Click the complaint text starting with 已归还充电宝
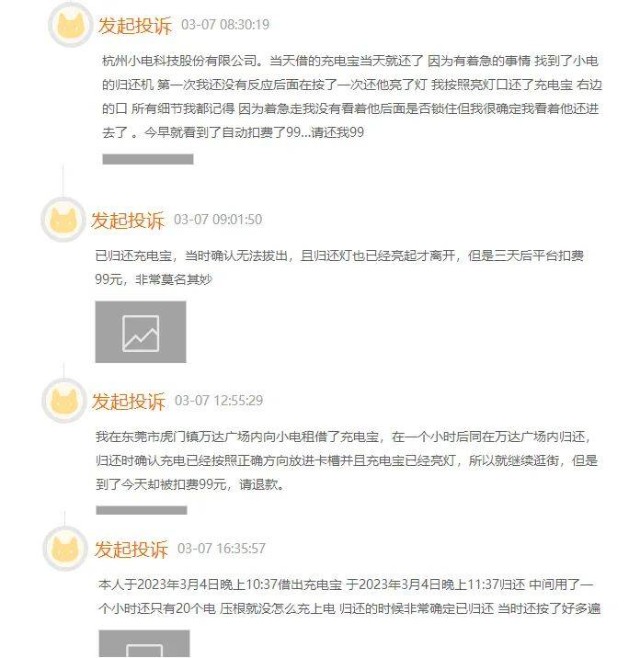The image size is (640, 658). coord(339,267)
